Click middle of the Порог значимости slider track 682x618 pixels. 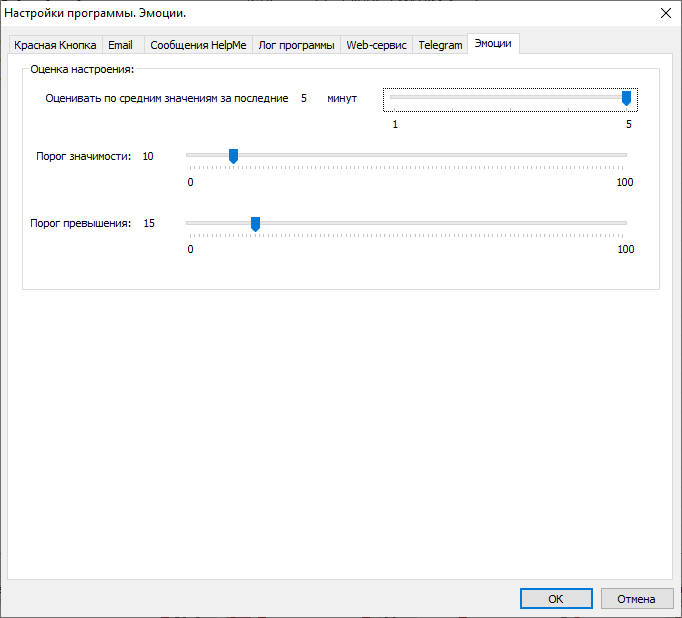coord(407,155)
